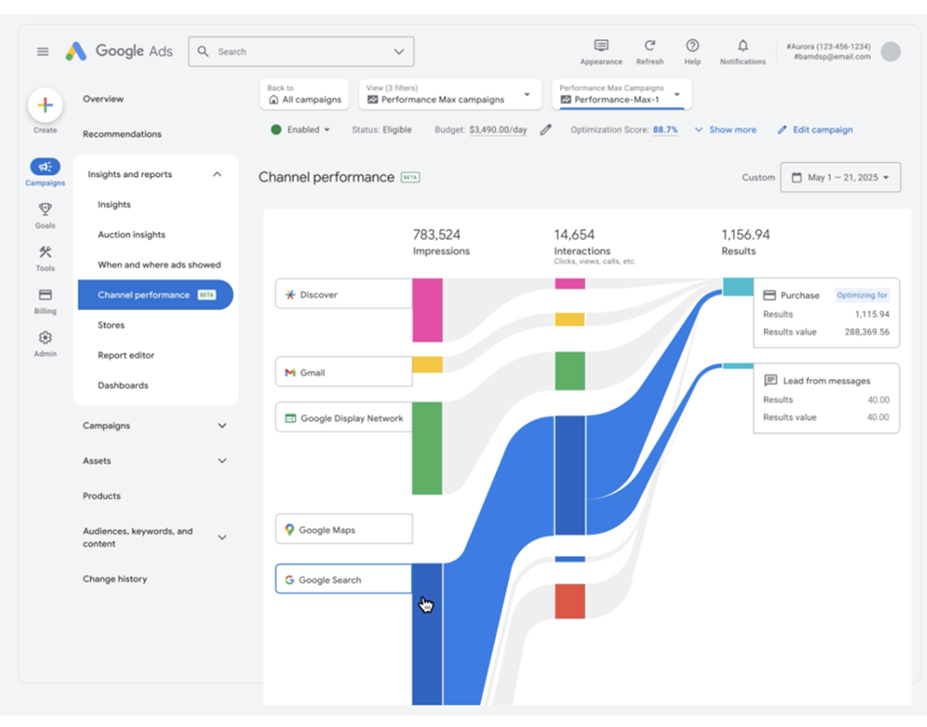Viewport: 927px width, 727px height.
Task: Click the Optimizing for badge
Action: tap(862, 295)
